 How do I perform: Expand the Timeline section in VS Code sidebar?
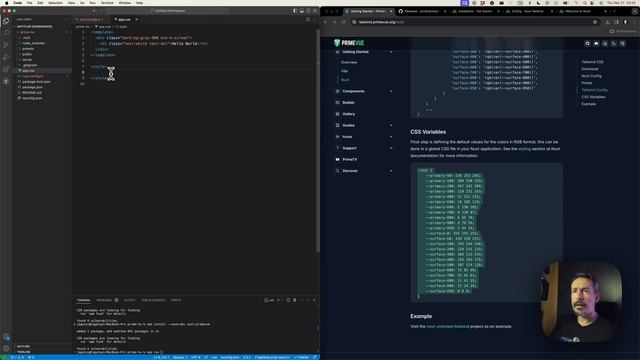click(x=23, y=352)
